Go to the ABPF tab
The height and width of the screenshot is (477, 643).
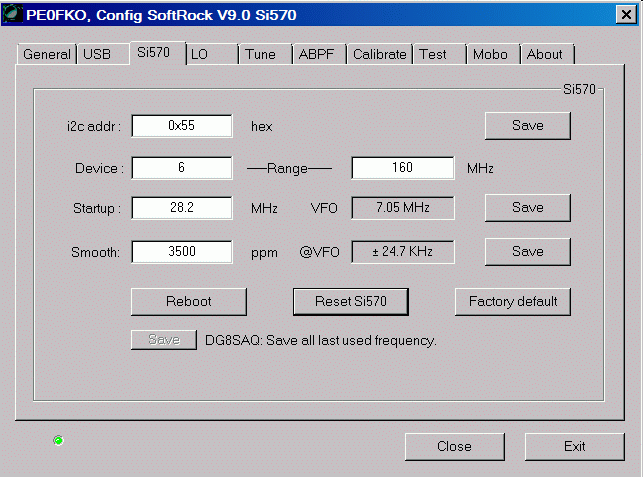(x=320, y=54)
